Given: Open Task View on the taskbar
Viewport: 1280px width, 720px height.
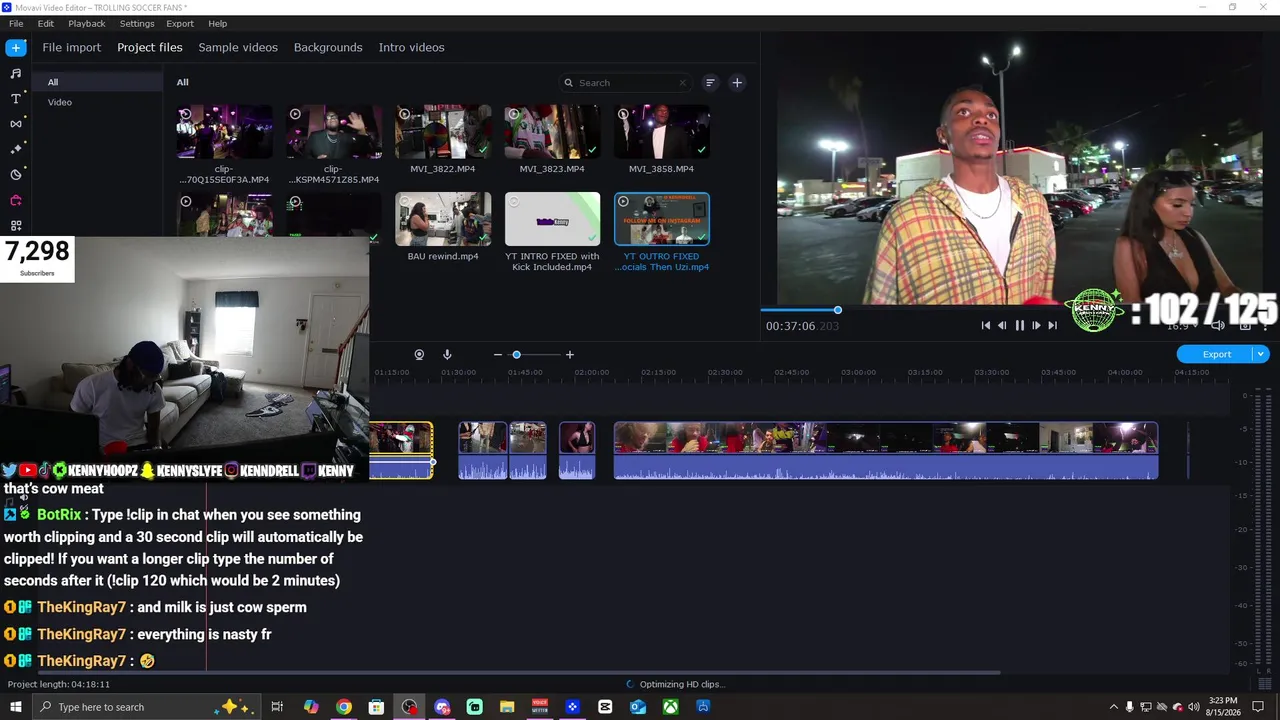Looking at the screenshot, I should tap(278, 707).
